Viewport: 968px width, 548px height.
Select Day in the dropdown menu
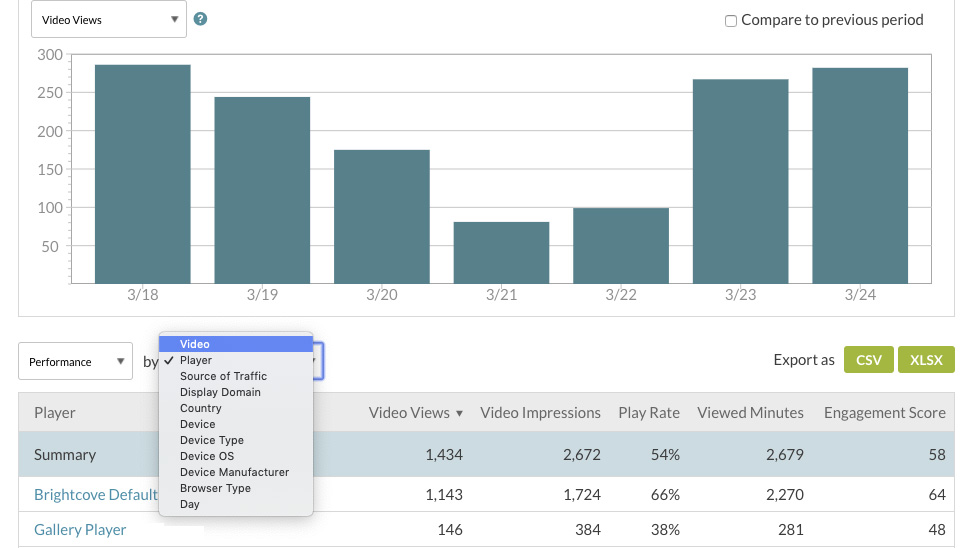coord(190,504)
